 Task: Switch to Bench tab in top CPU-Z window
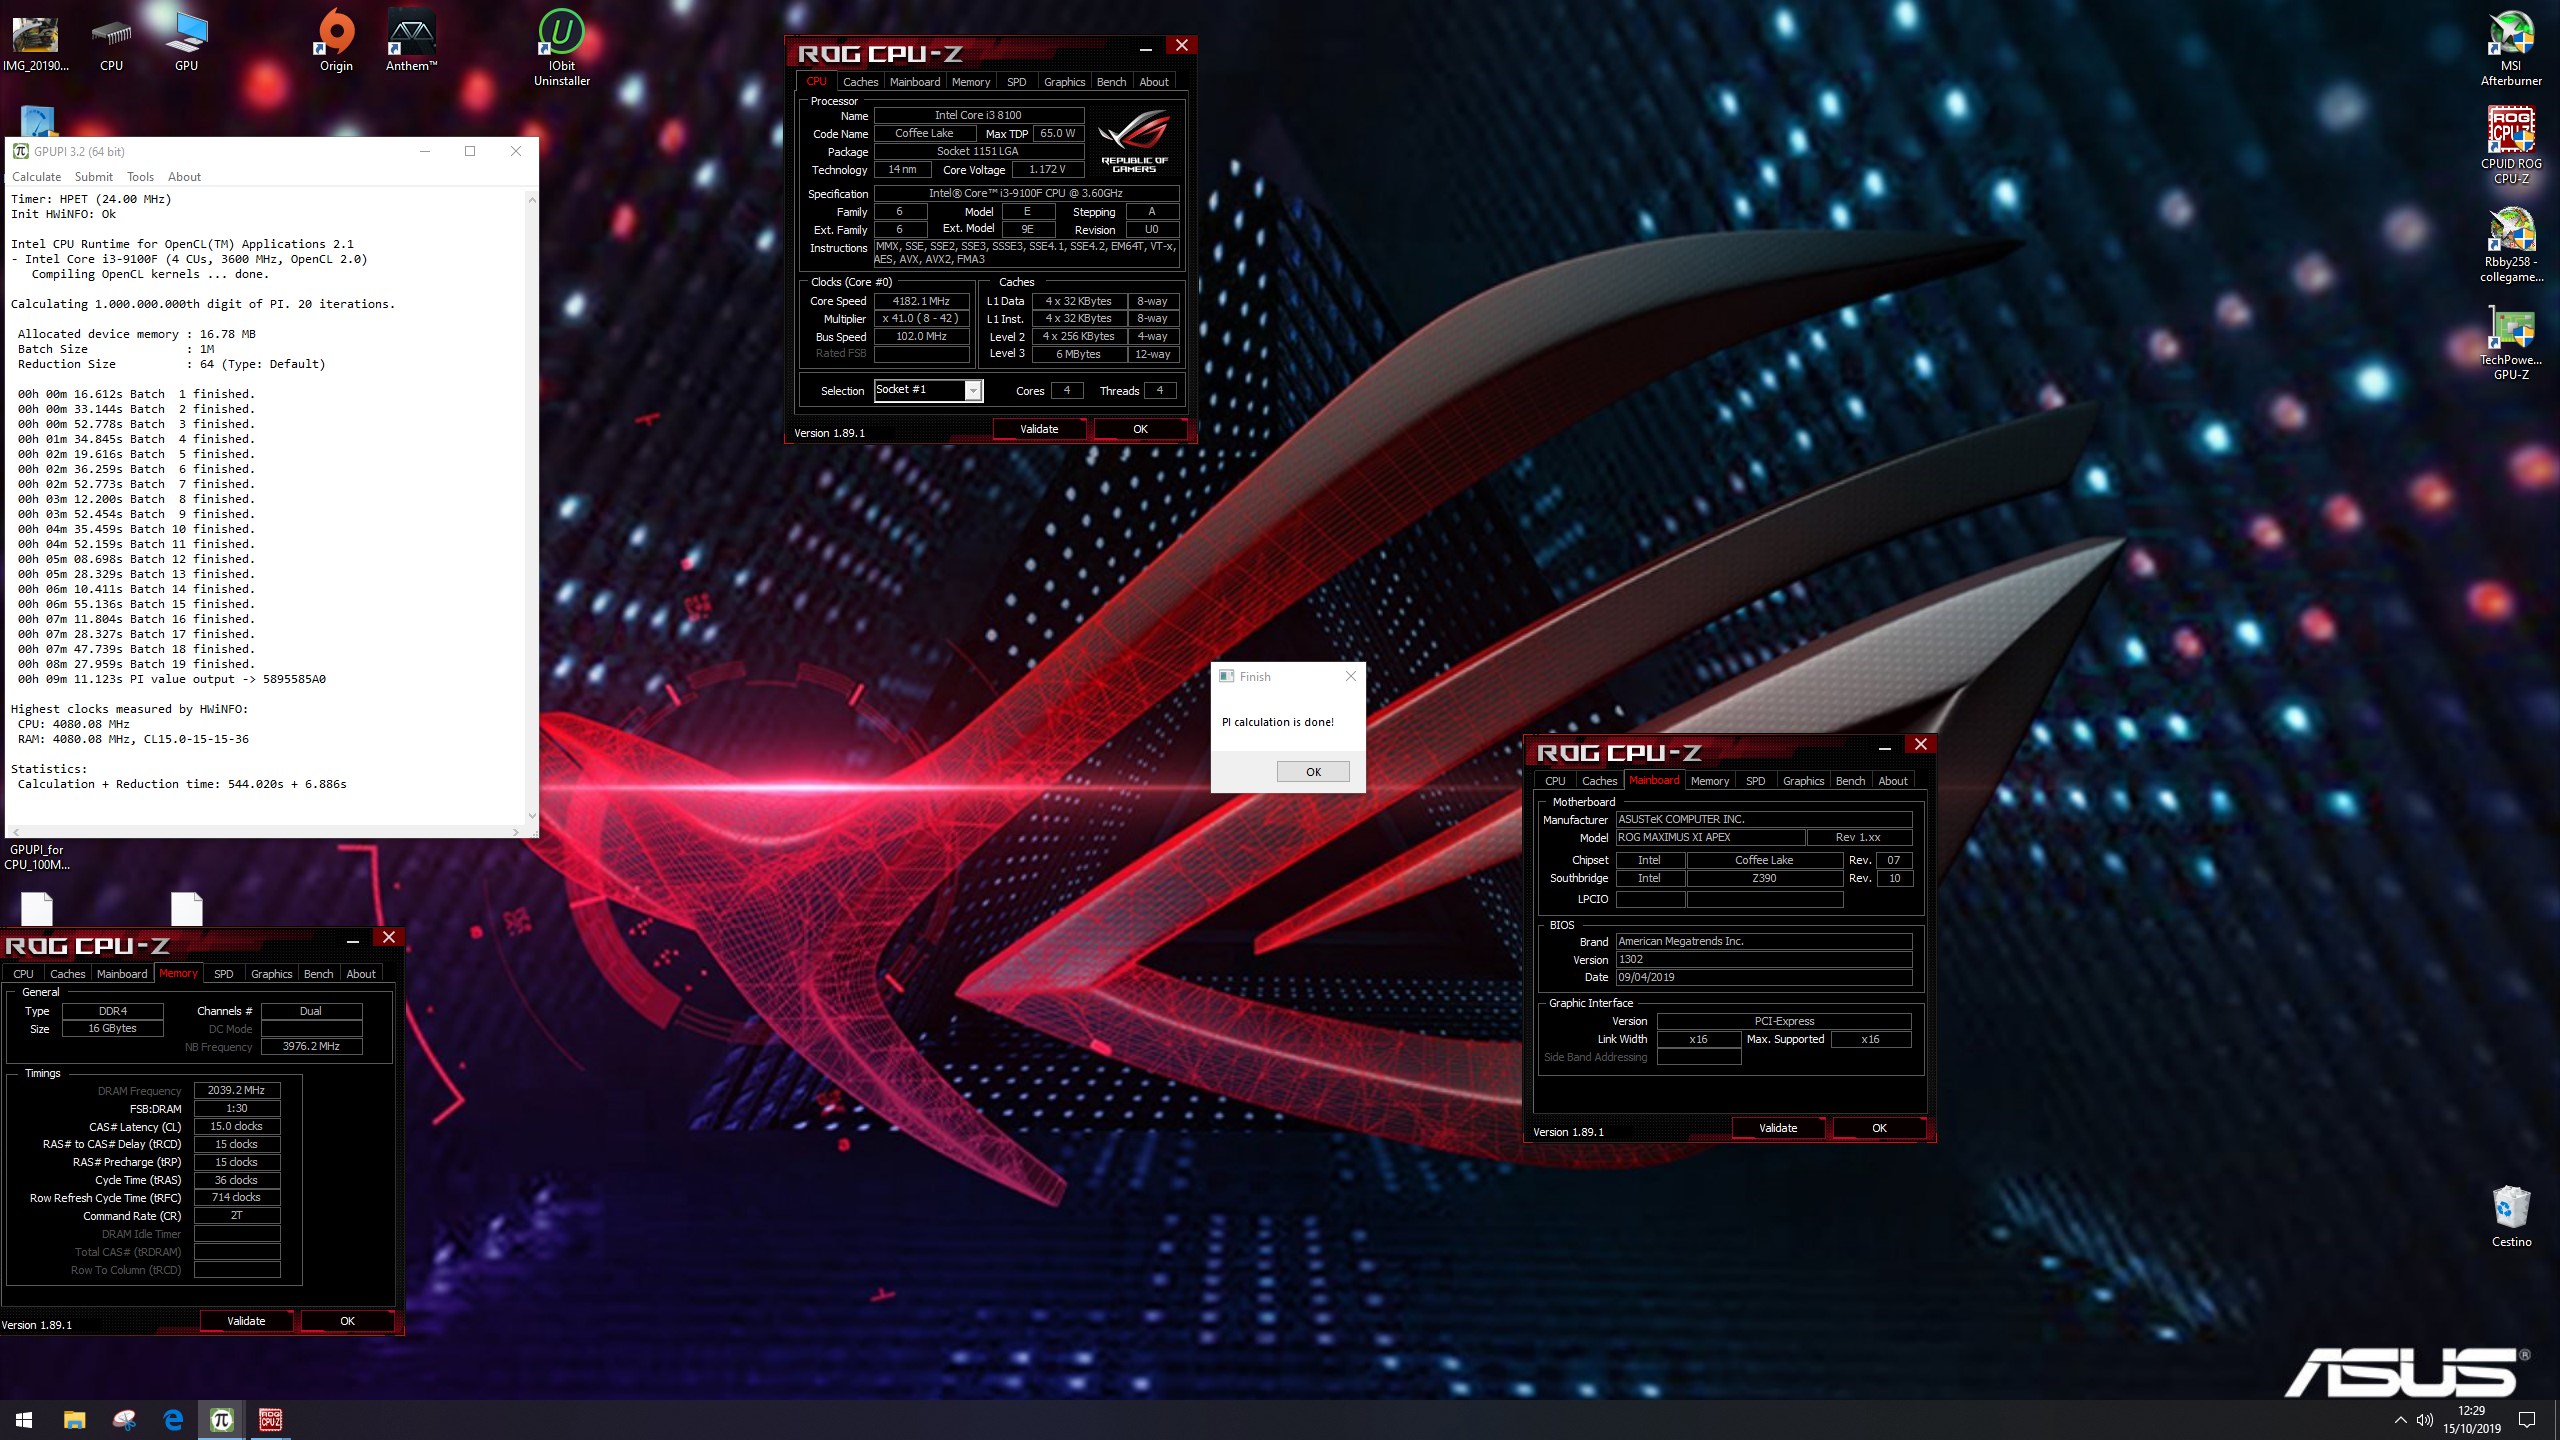pos(1111,82)
